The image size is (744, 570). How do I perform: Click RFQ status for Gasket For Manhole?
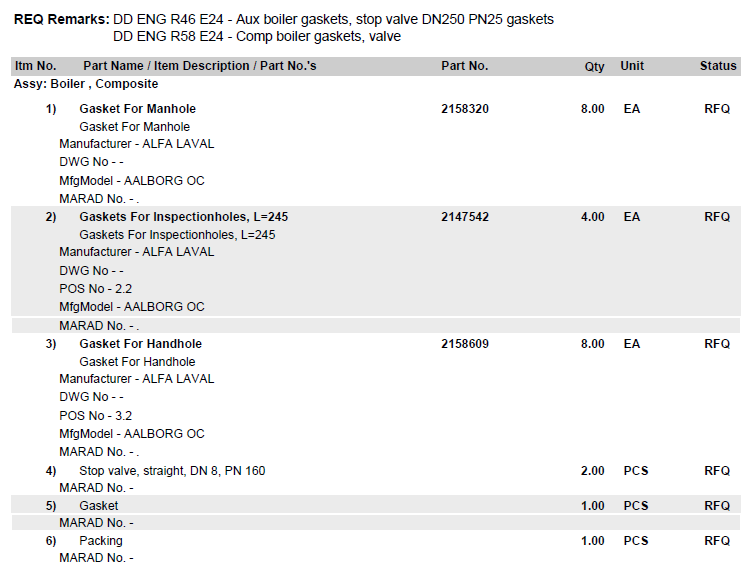click(x=717, y=109)
